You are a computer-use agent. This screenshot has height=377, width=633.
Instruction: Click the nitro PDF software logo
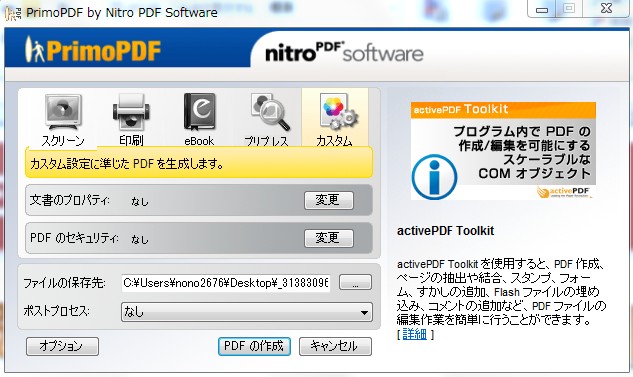pos(344,52)
